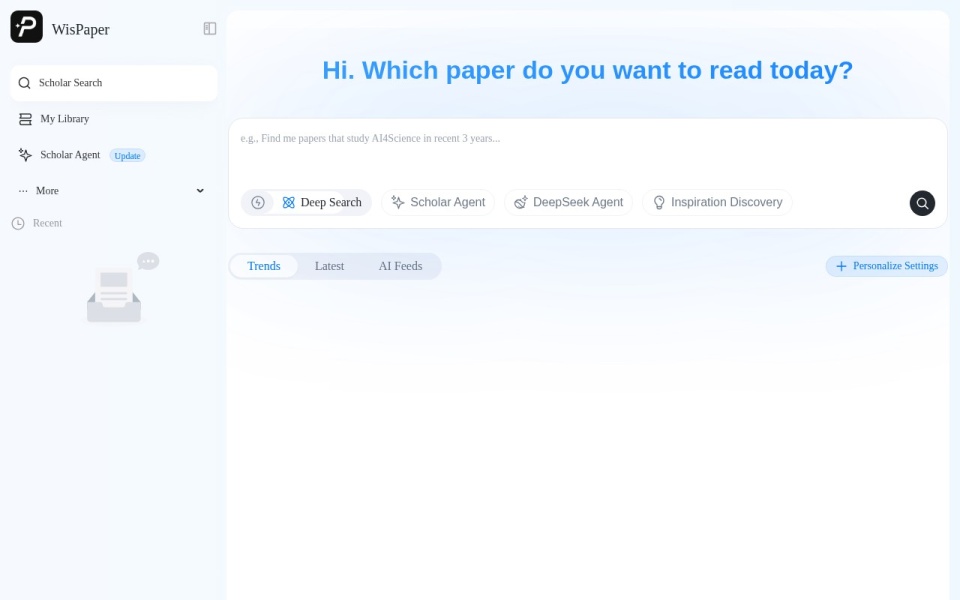
Task: Click the Personalize Settings button
Action: click(887, 266)
